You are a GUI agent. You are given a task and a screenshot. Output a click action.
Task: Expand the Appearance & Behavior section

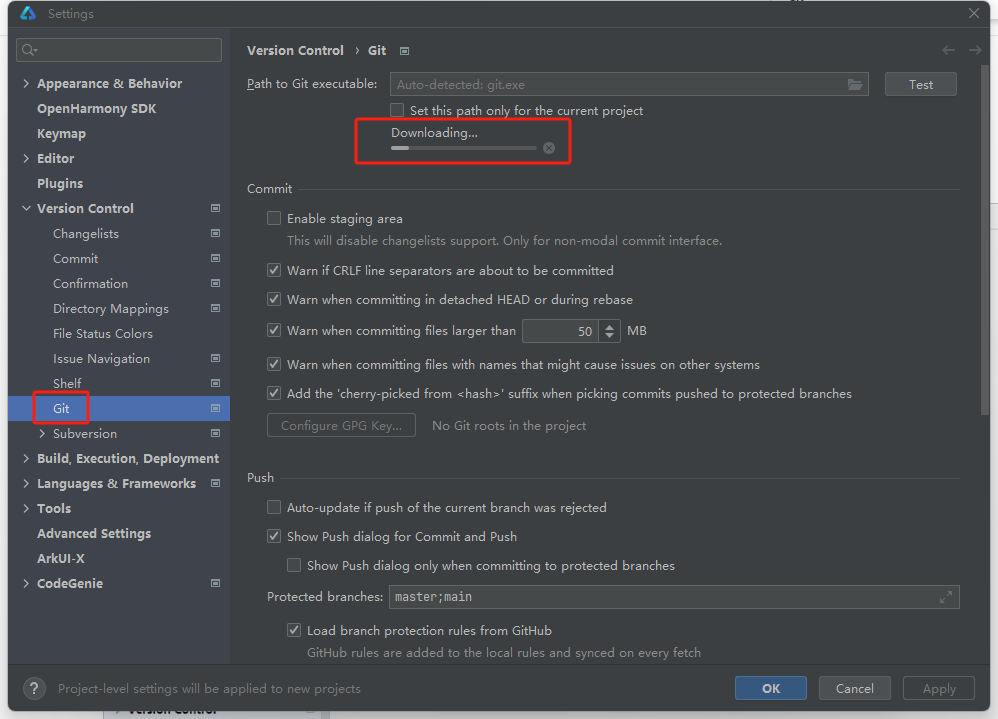(26, 83)
